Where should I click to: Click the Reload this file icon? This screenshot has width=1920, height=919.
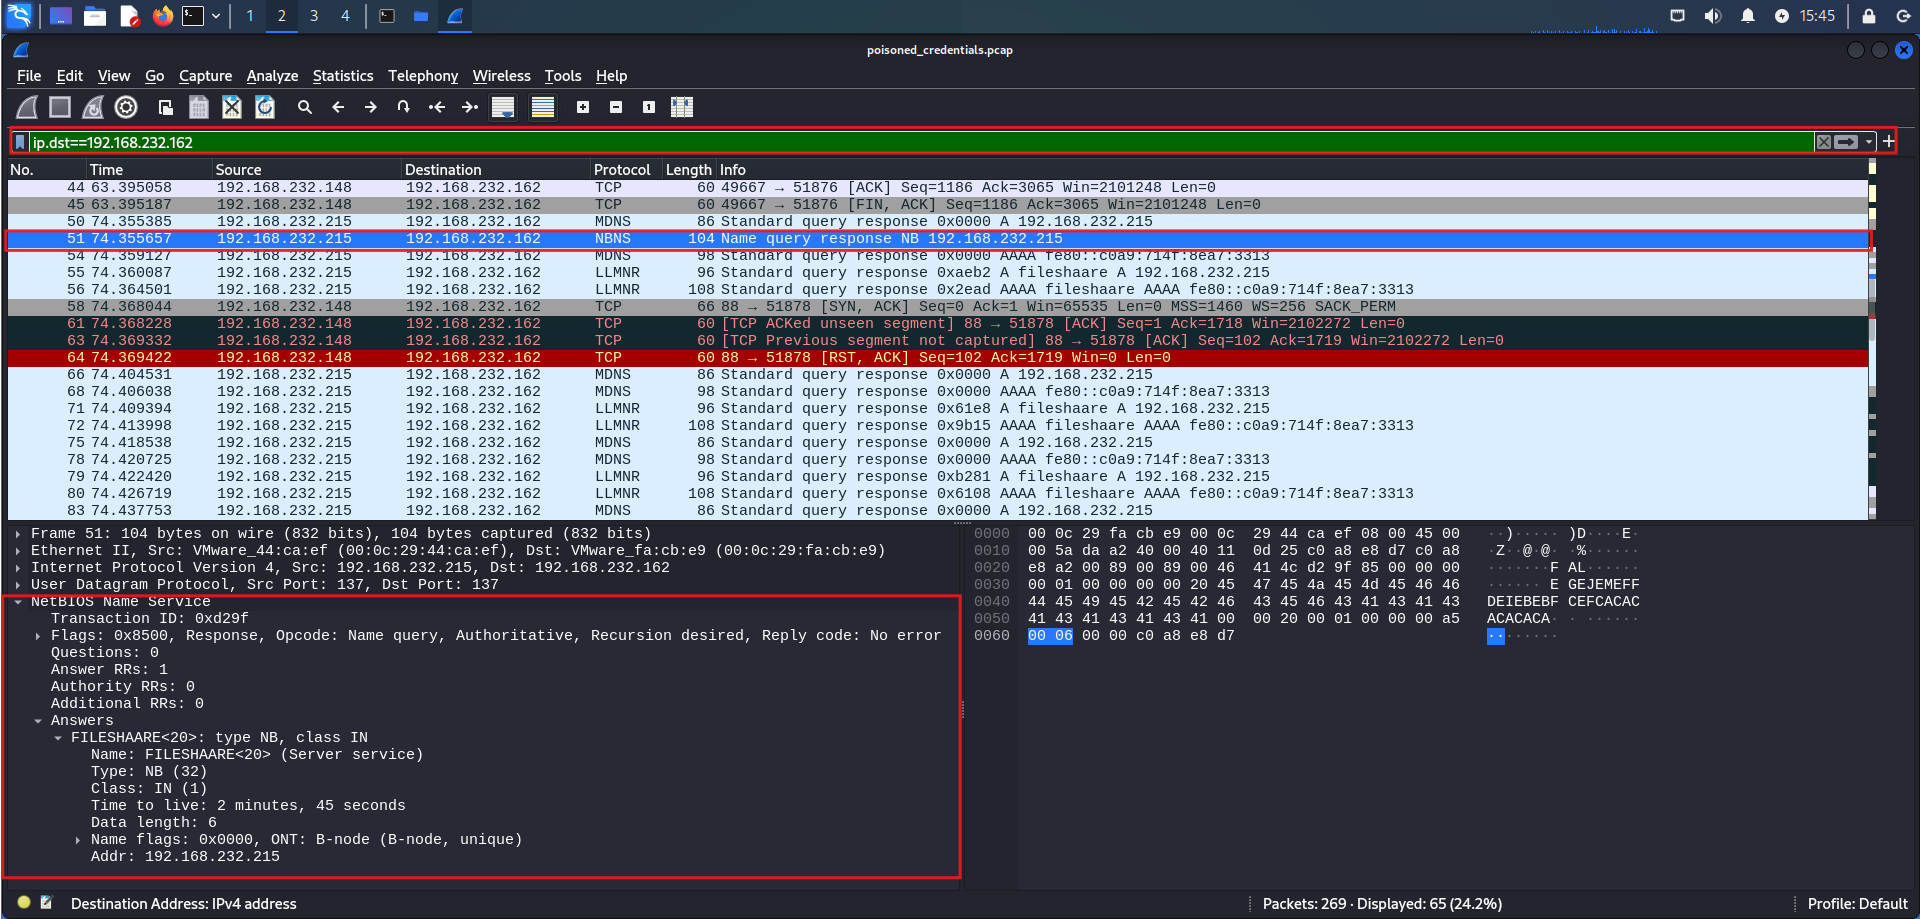(x=265, y=107)
